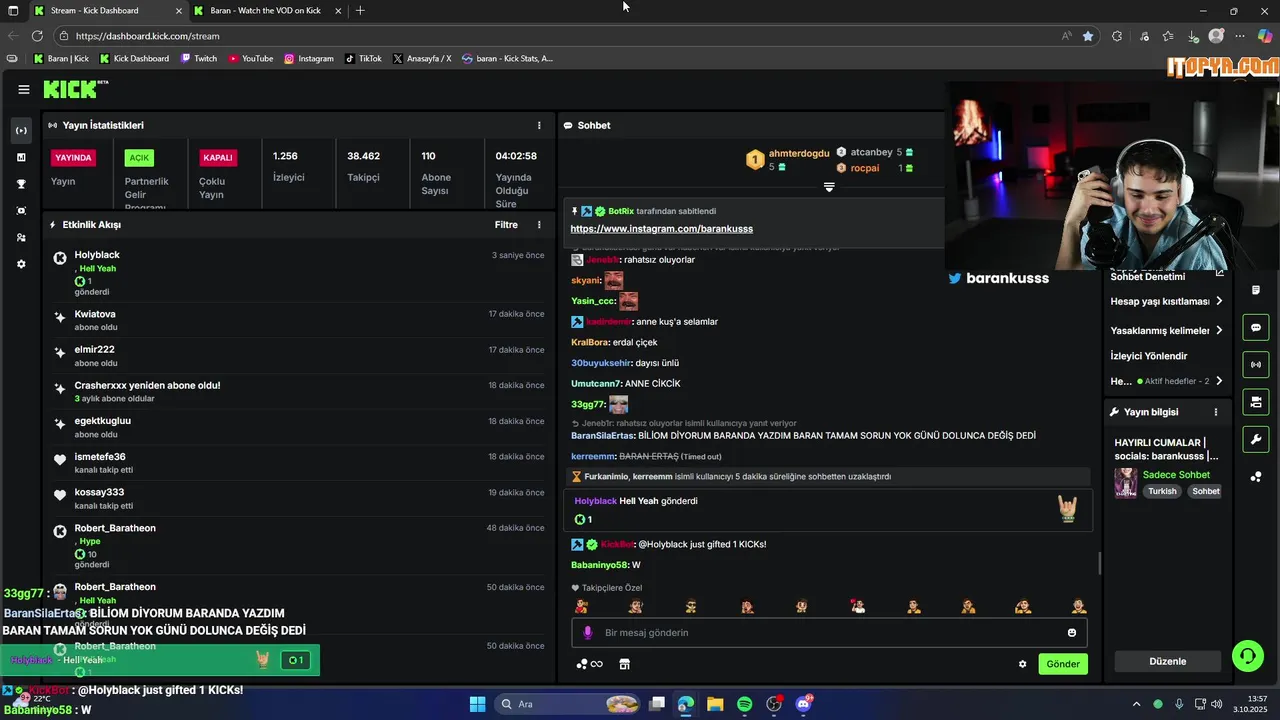Image resolution: width=1280 pixels, height=720 pixels.
Task: Open chat settings gear near Gönder
Action: (x=1022, y=664)
